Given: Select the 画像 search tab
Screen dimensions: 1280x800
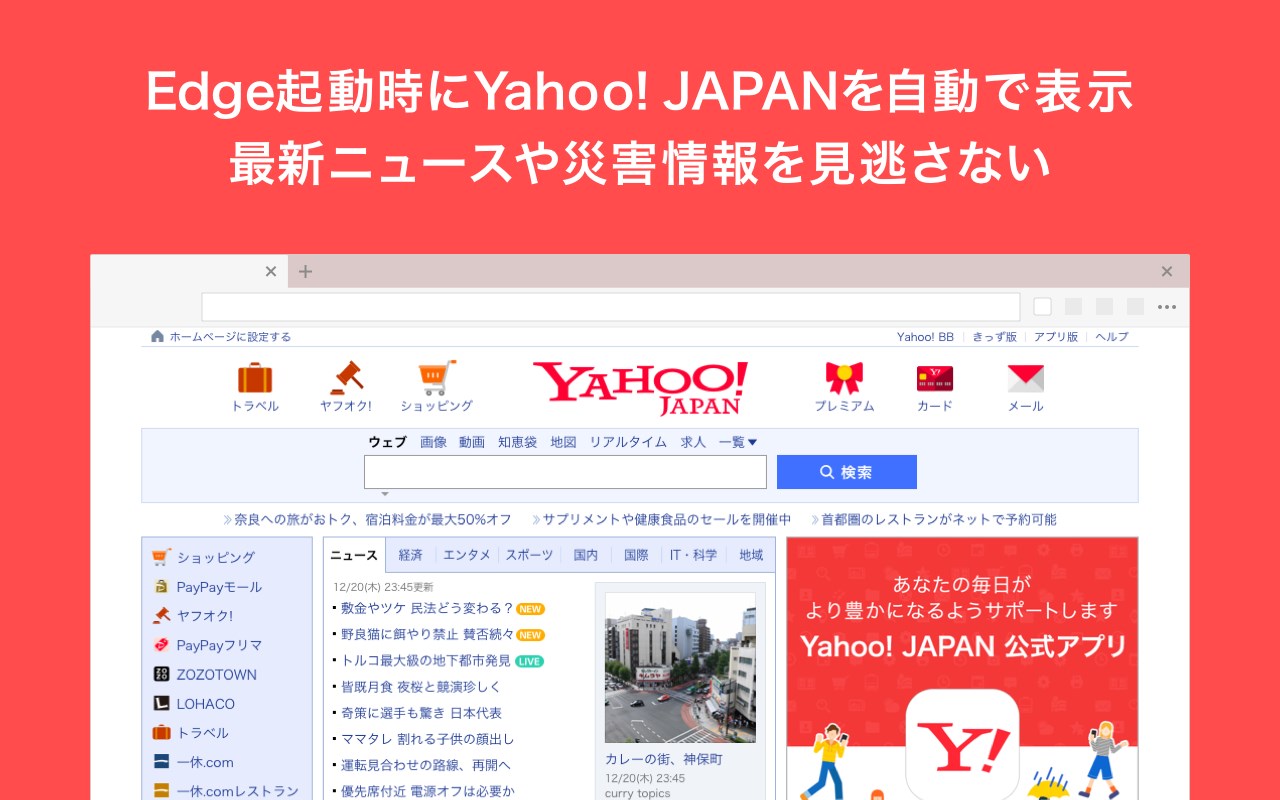Looking at the screenshot, I should tap(433, 442).
